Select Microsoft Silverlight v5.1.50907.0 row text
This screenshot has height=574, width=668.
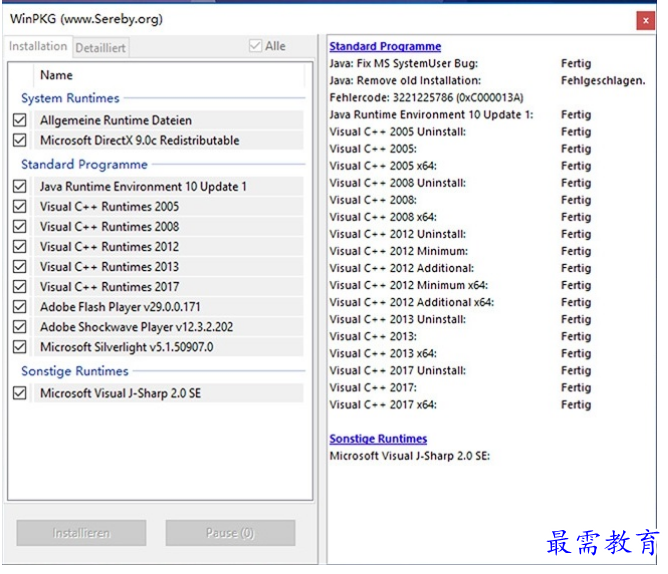coord(127,347)
